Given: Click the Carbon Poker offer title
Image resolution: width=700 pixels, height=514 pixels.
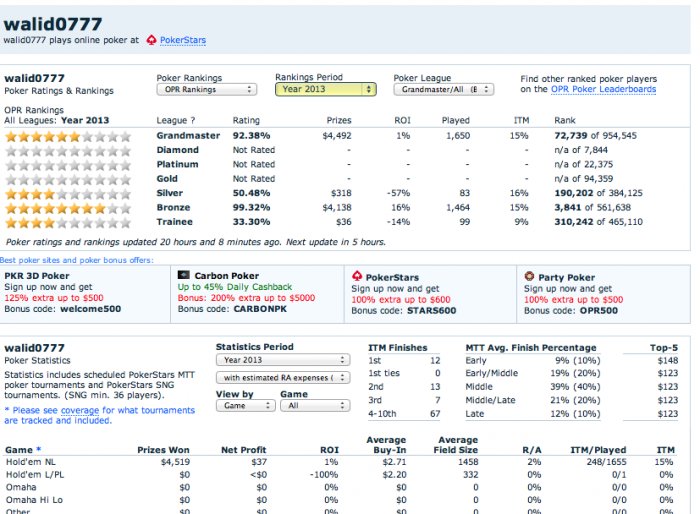Looking at the screenshot, I should point(227,276).
